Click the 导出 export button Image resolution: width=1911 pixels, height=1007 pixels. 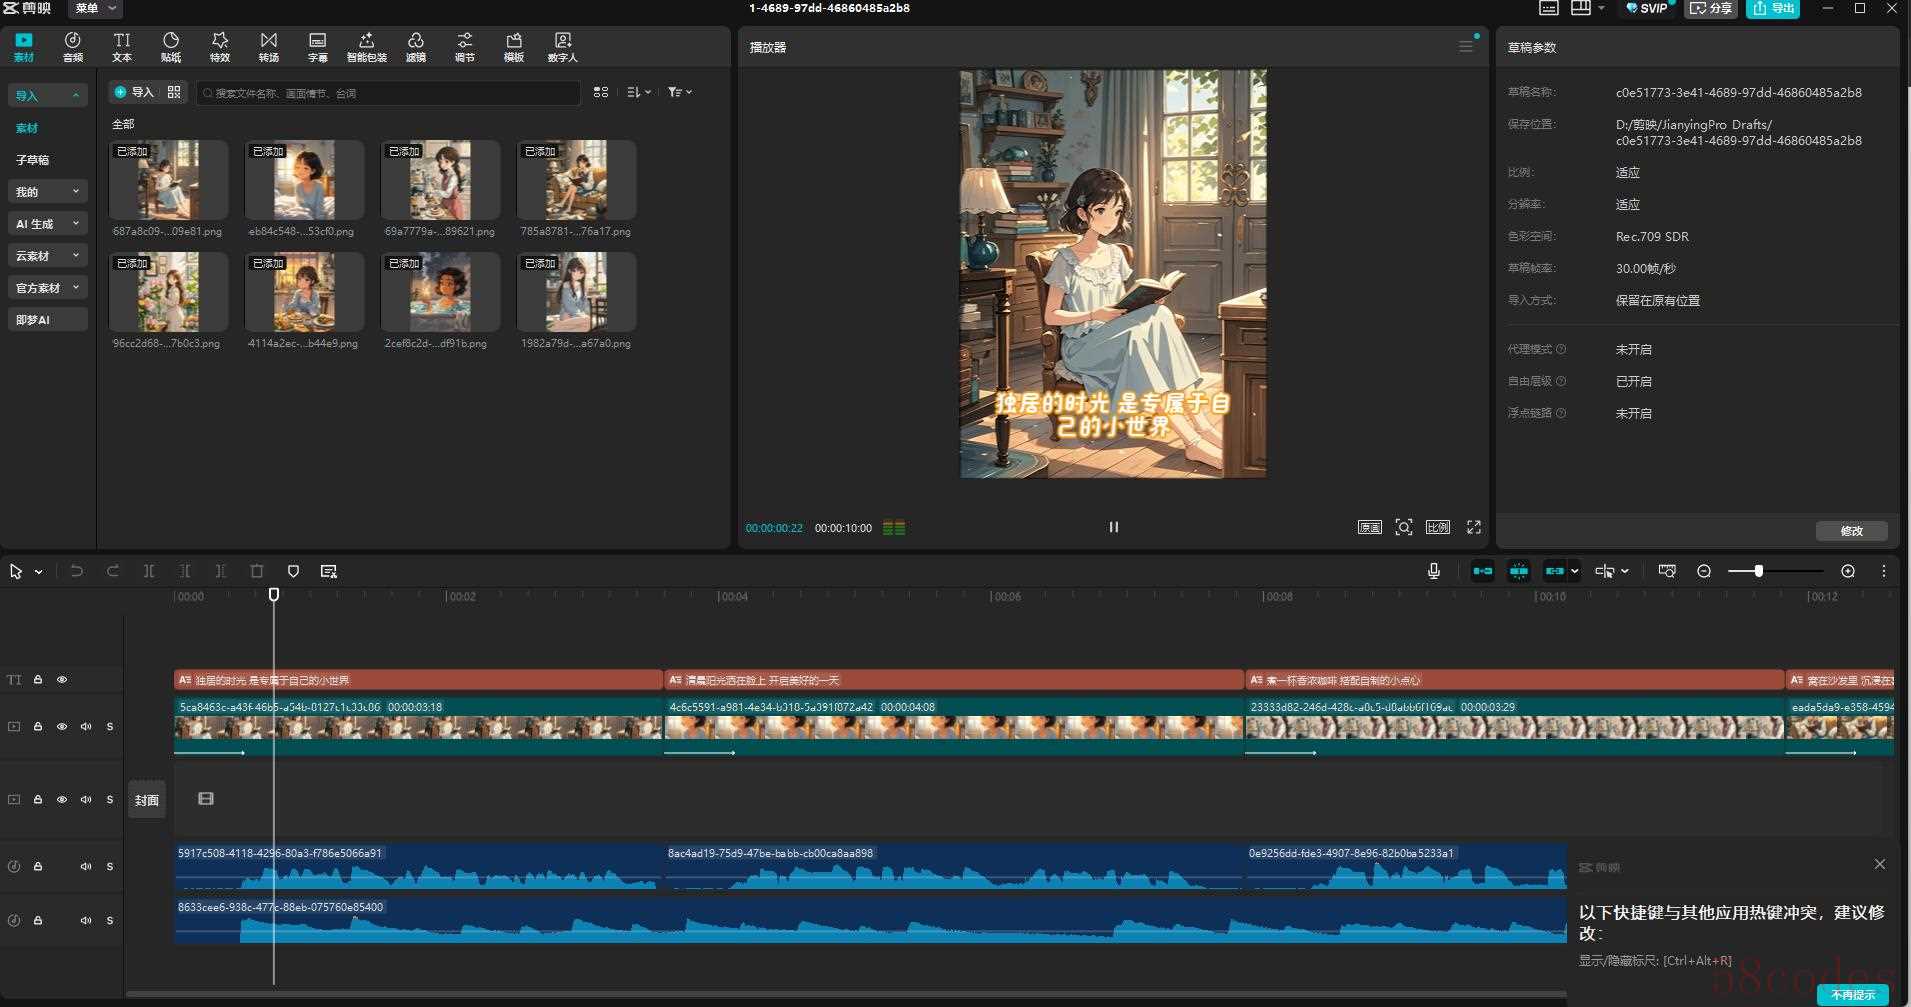tap(1773, 8)
